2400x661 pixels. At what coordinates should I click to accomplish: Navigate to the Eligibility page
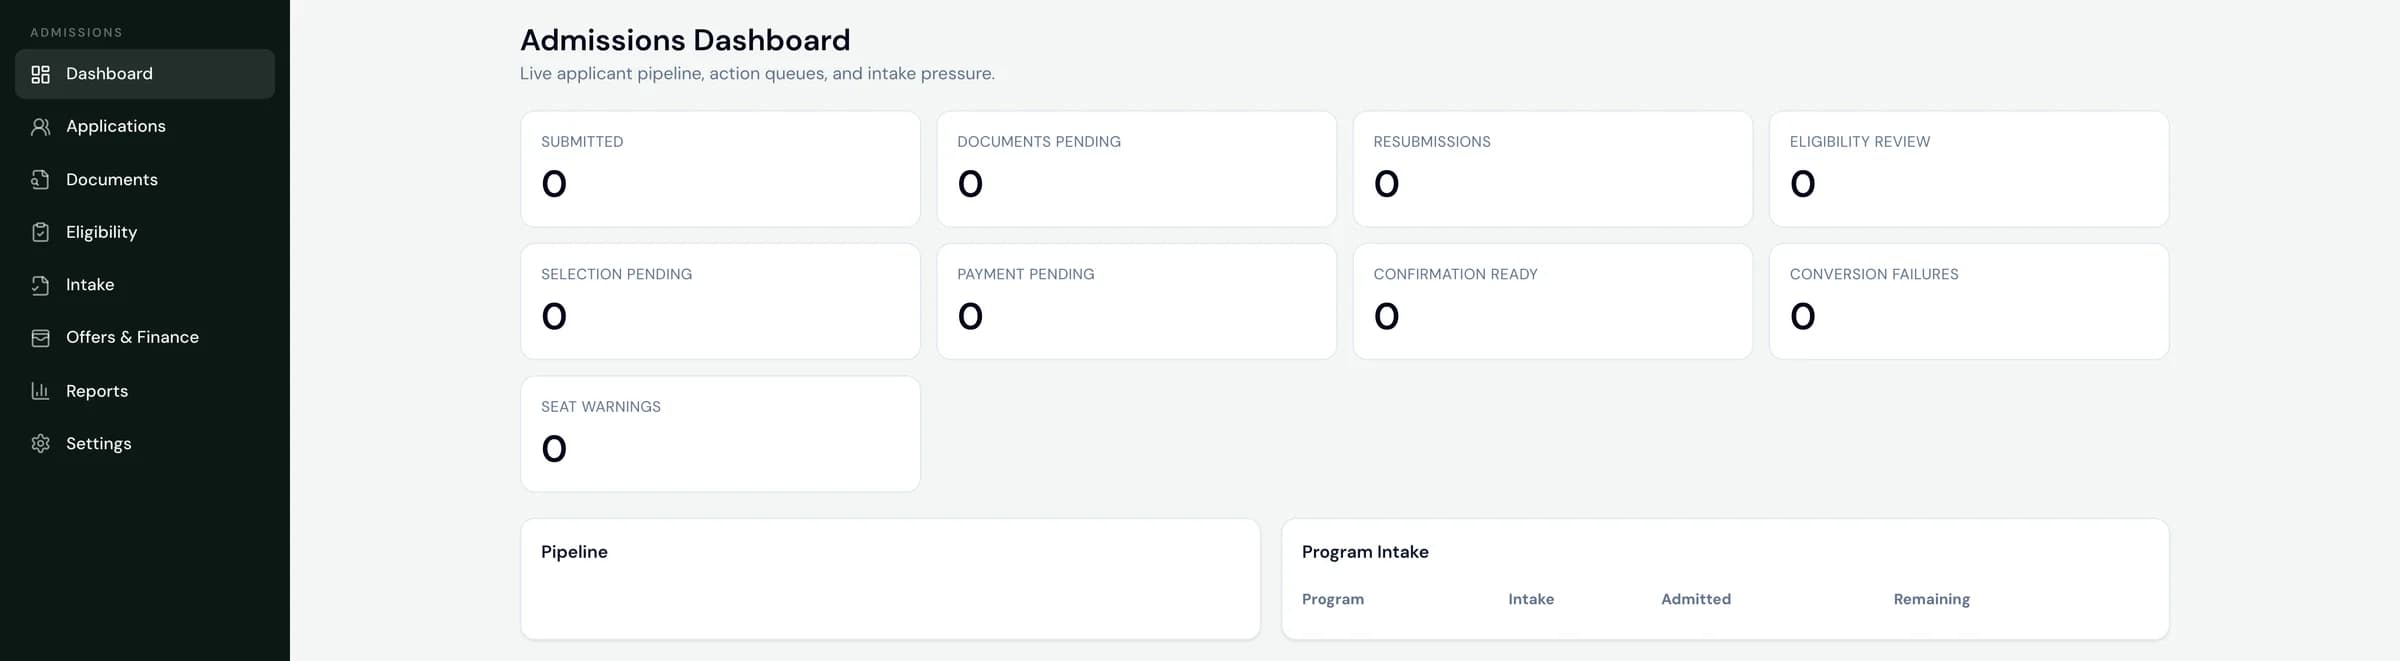tap(145, 232)
